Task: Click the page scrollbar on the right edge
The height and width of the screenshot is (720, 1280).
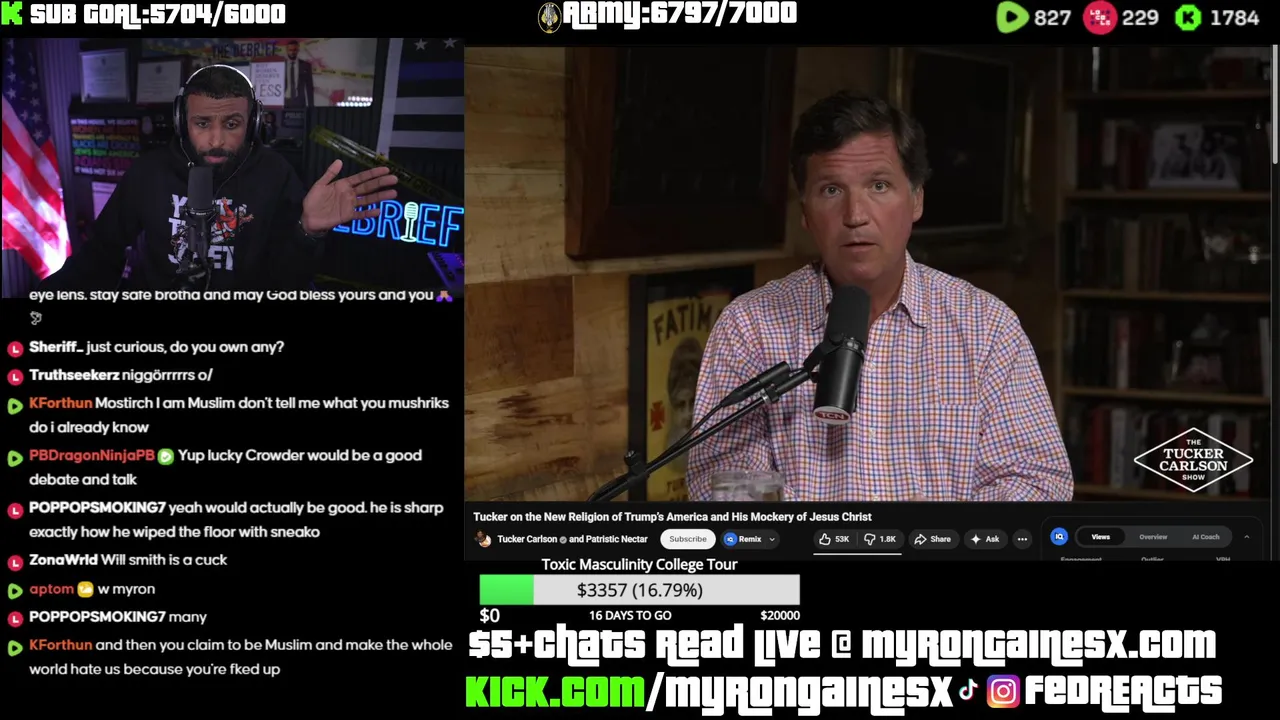Action: tap(1274, 105)
